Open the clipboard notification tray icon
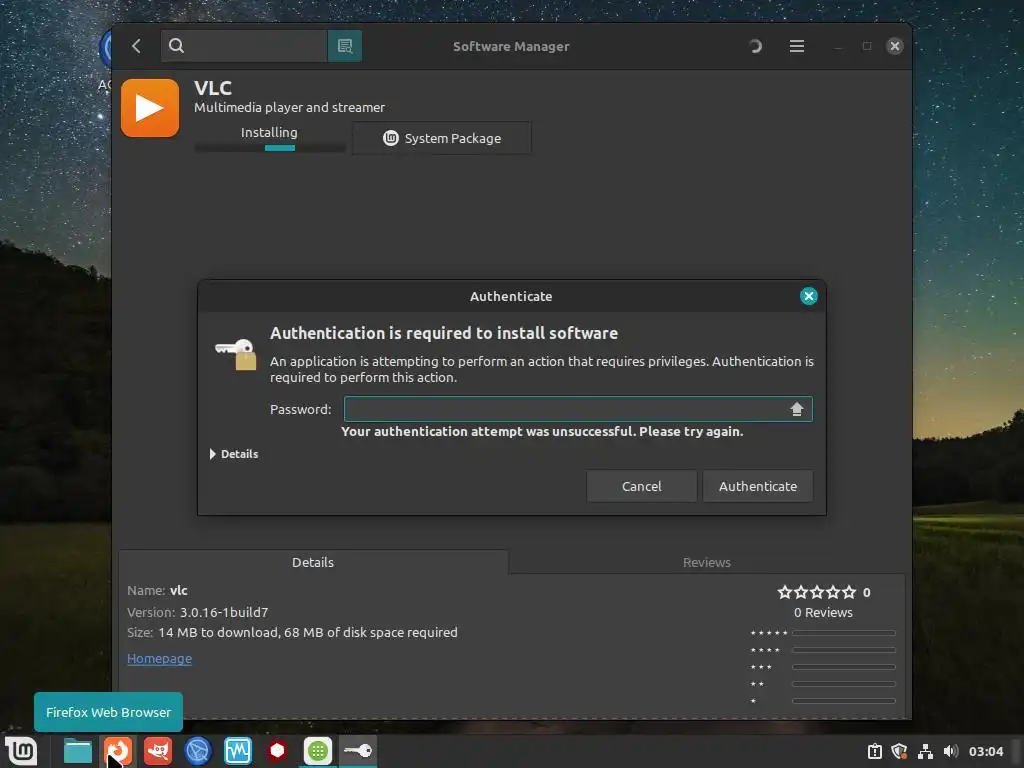The width and height of the screenshot is (1024, 768). [x=874, y=751]
